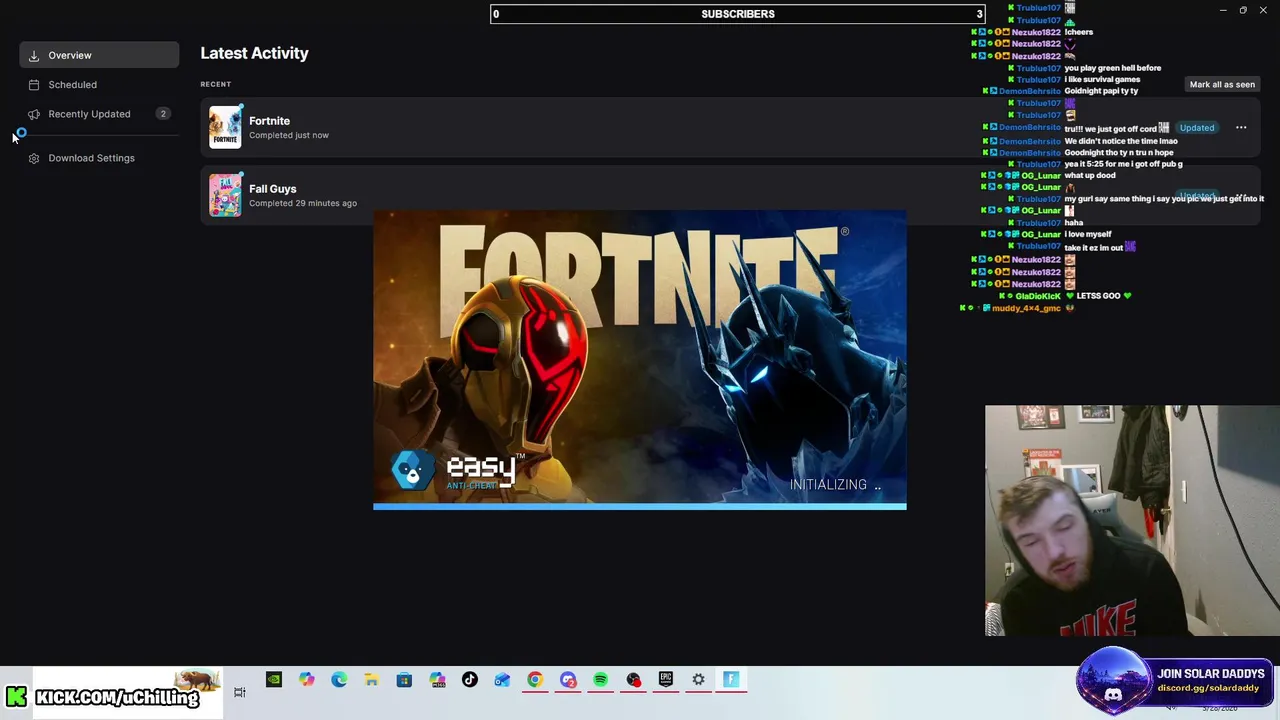Click the 'Completed 29 minutes ago' status text
This screenshot has width=1280, height=720.
[x=303, y=203]
